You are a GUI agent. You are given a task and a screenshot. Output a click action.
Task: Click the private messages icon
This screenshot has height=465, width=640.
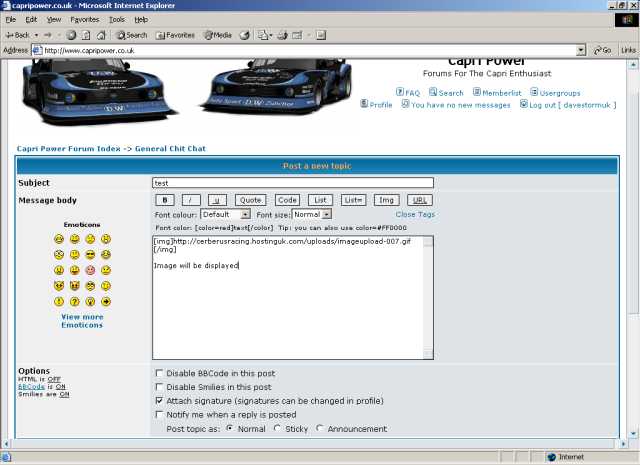(405, 104)
